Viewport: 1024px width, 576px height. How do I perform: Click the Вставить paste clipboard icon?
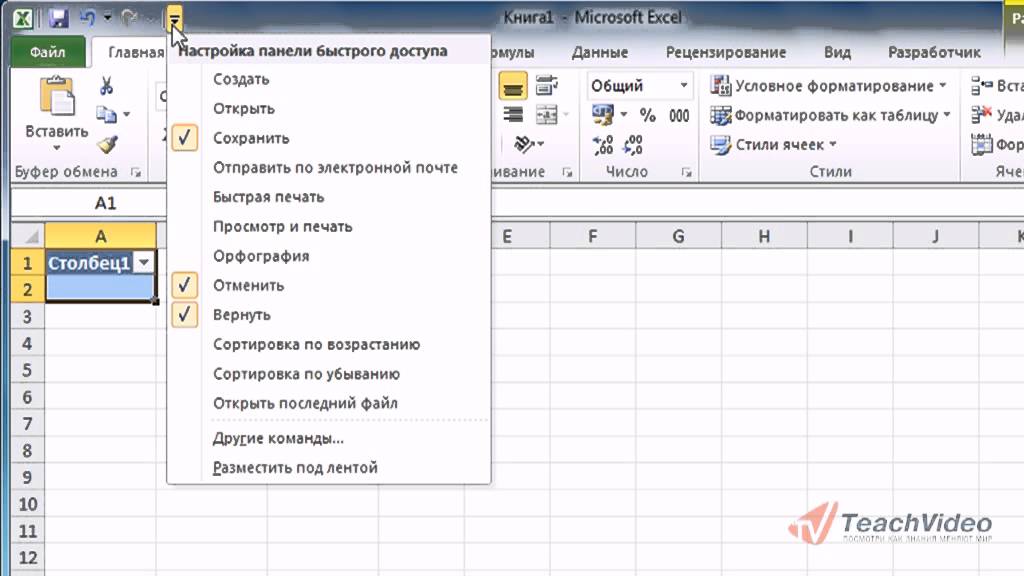tap(57, 97)
